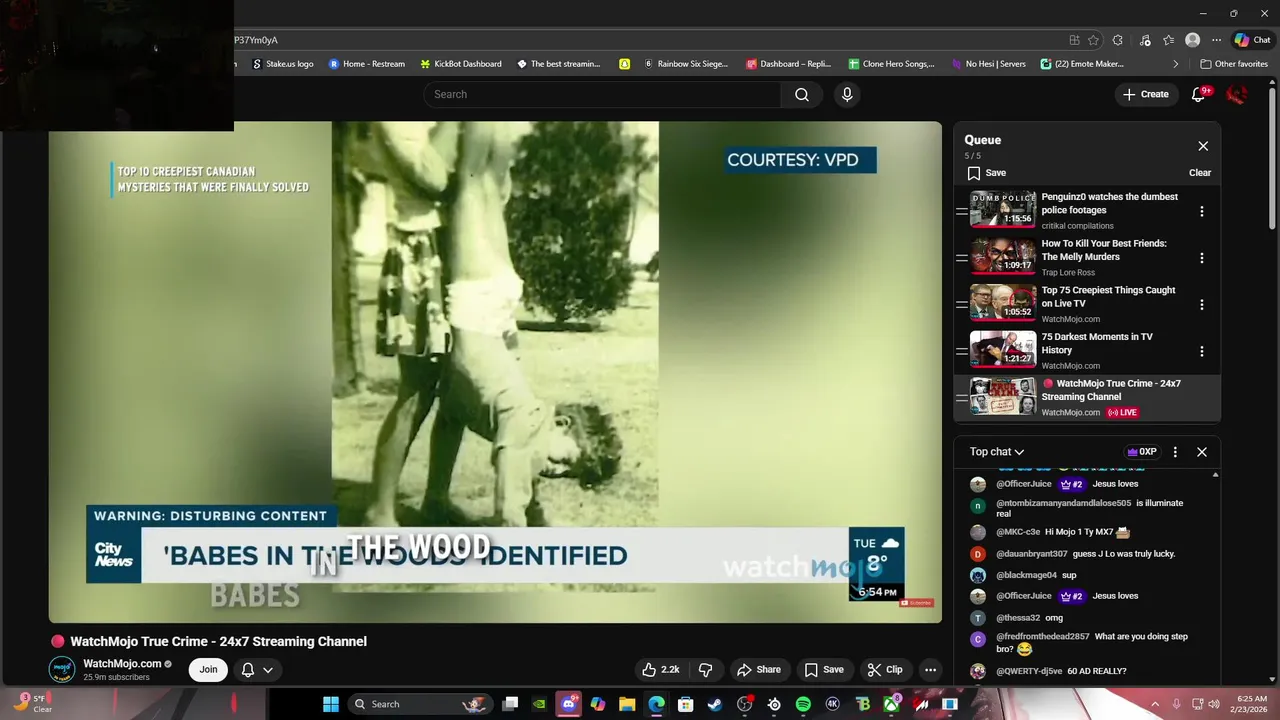
Task: Open Rainbow Six Siege bookmark
Action: pos(686,64)
